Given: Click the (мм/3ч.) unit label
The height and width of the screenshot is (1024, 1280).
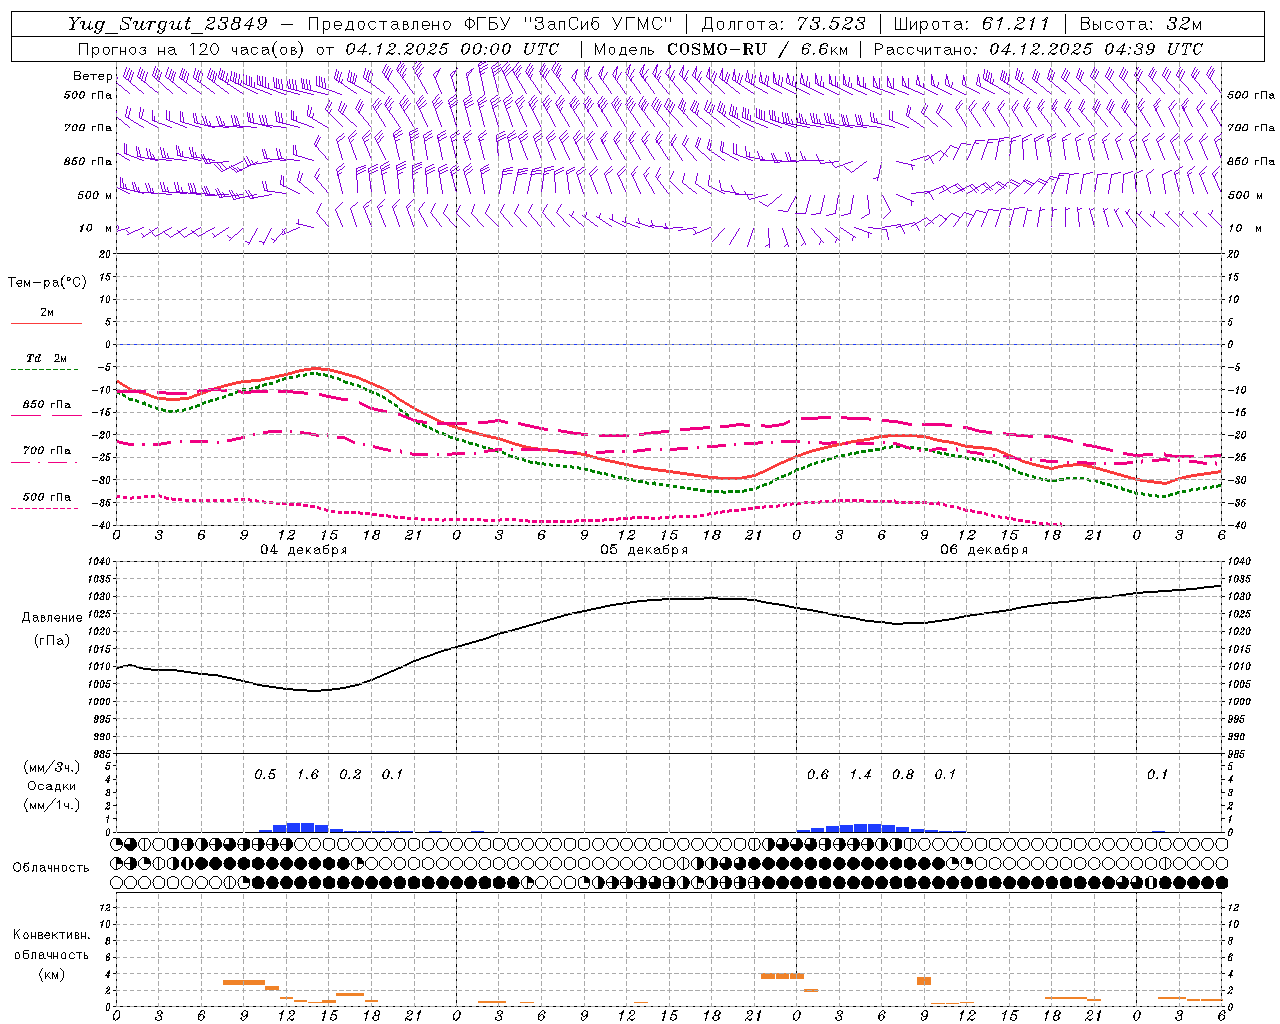Looking at the screenshot, I should (51, 767).
